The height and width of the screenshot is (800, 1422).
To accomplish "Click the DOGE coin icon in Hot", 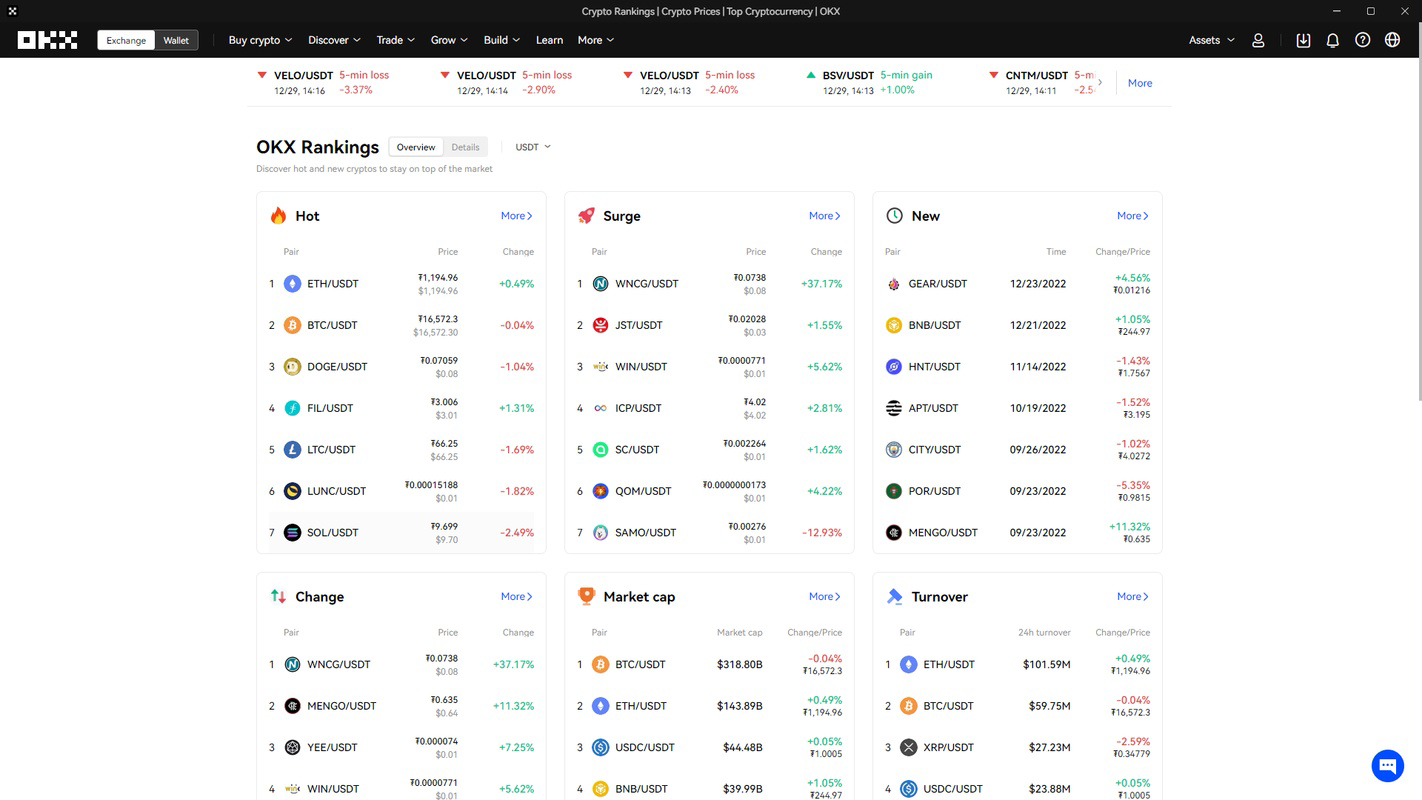I will pyautogui.click(x=292, y=367).
